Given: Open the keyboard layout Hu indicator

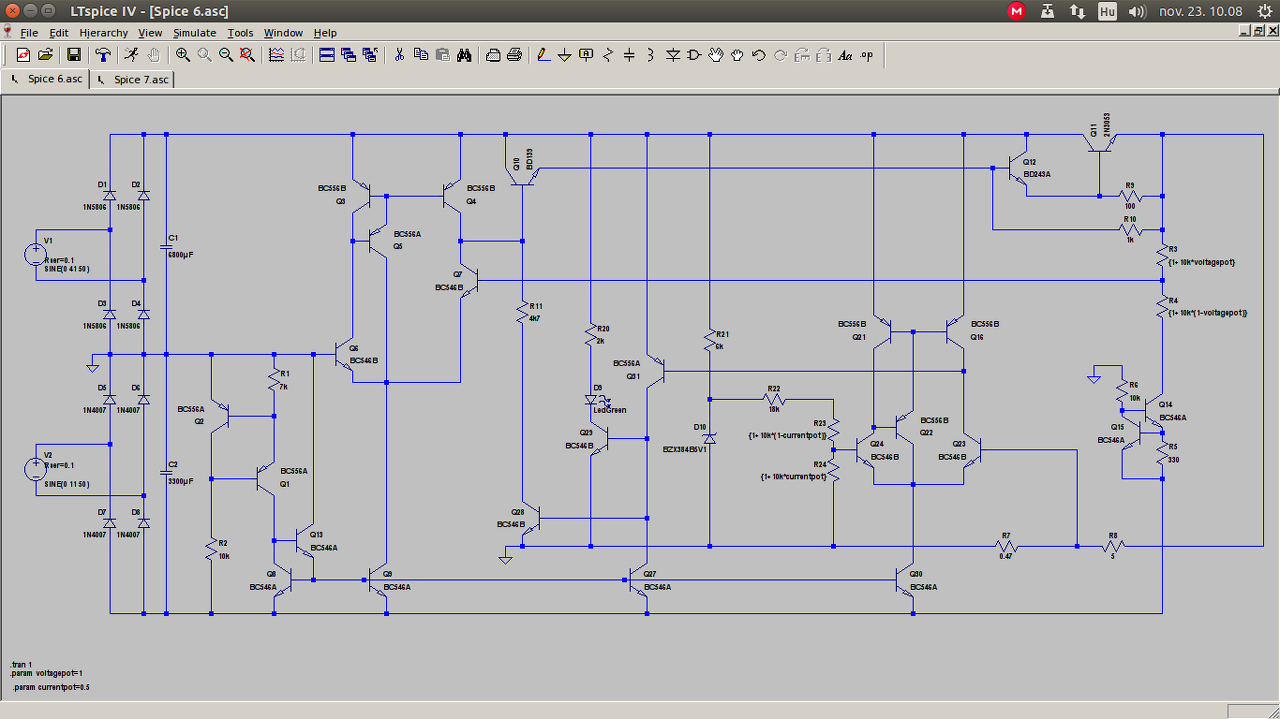Looking at the screenshot, I should coord(1107,11).
